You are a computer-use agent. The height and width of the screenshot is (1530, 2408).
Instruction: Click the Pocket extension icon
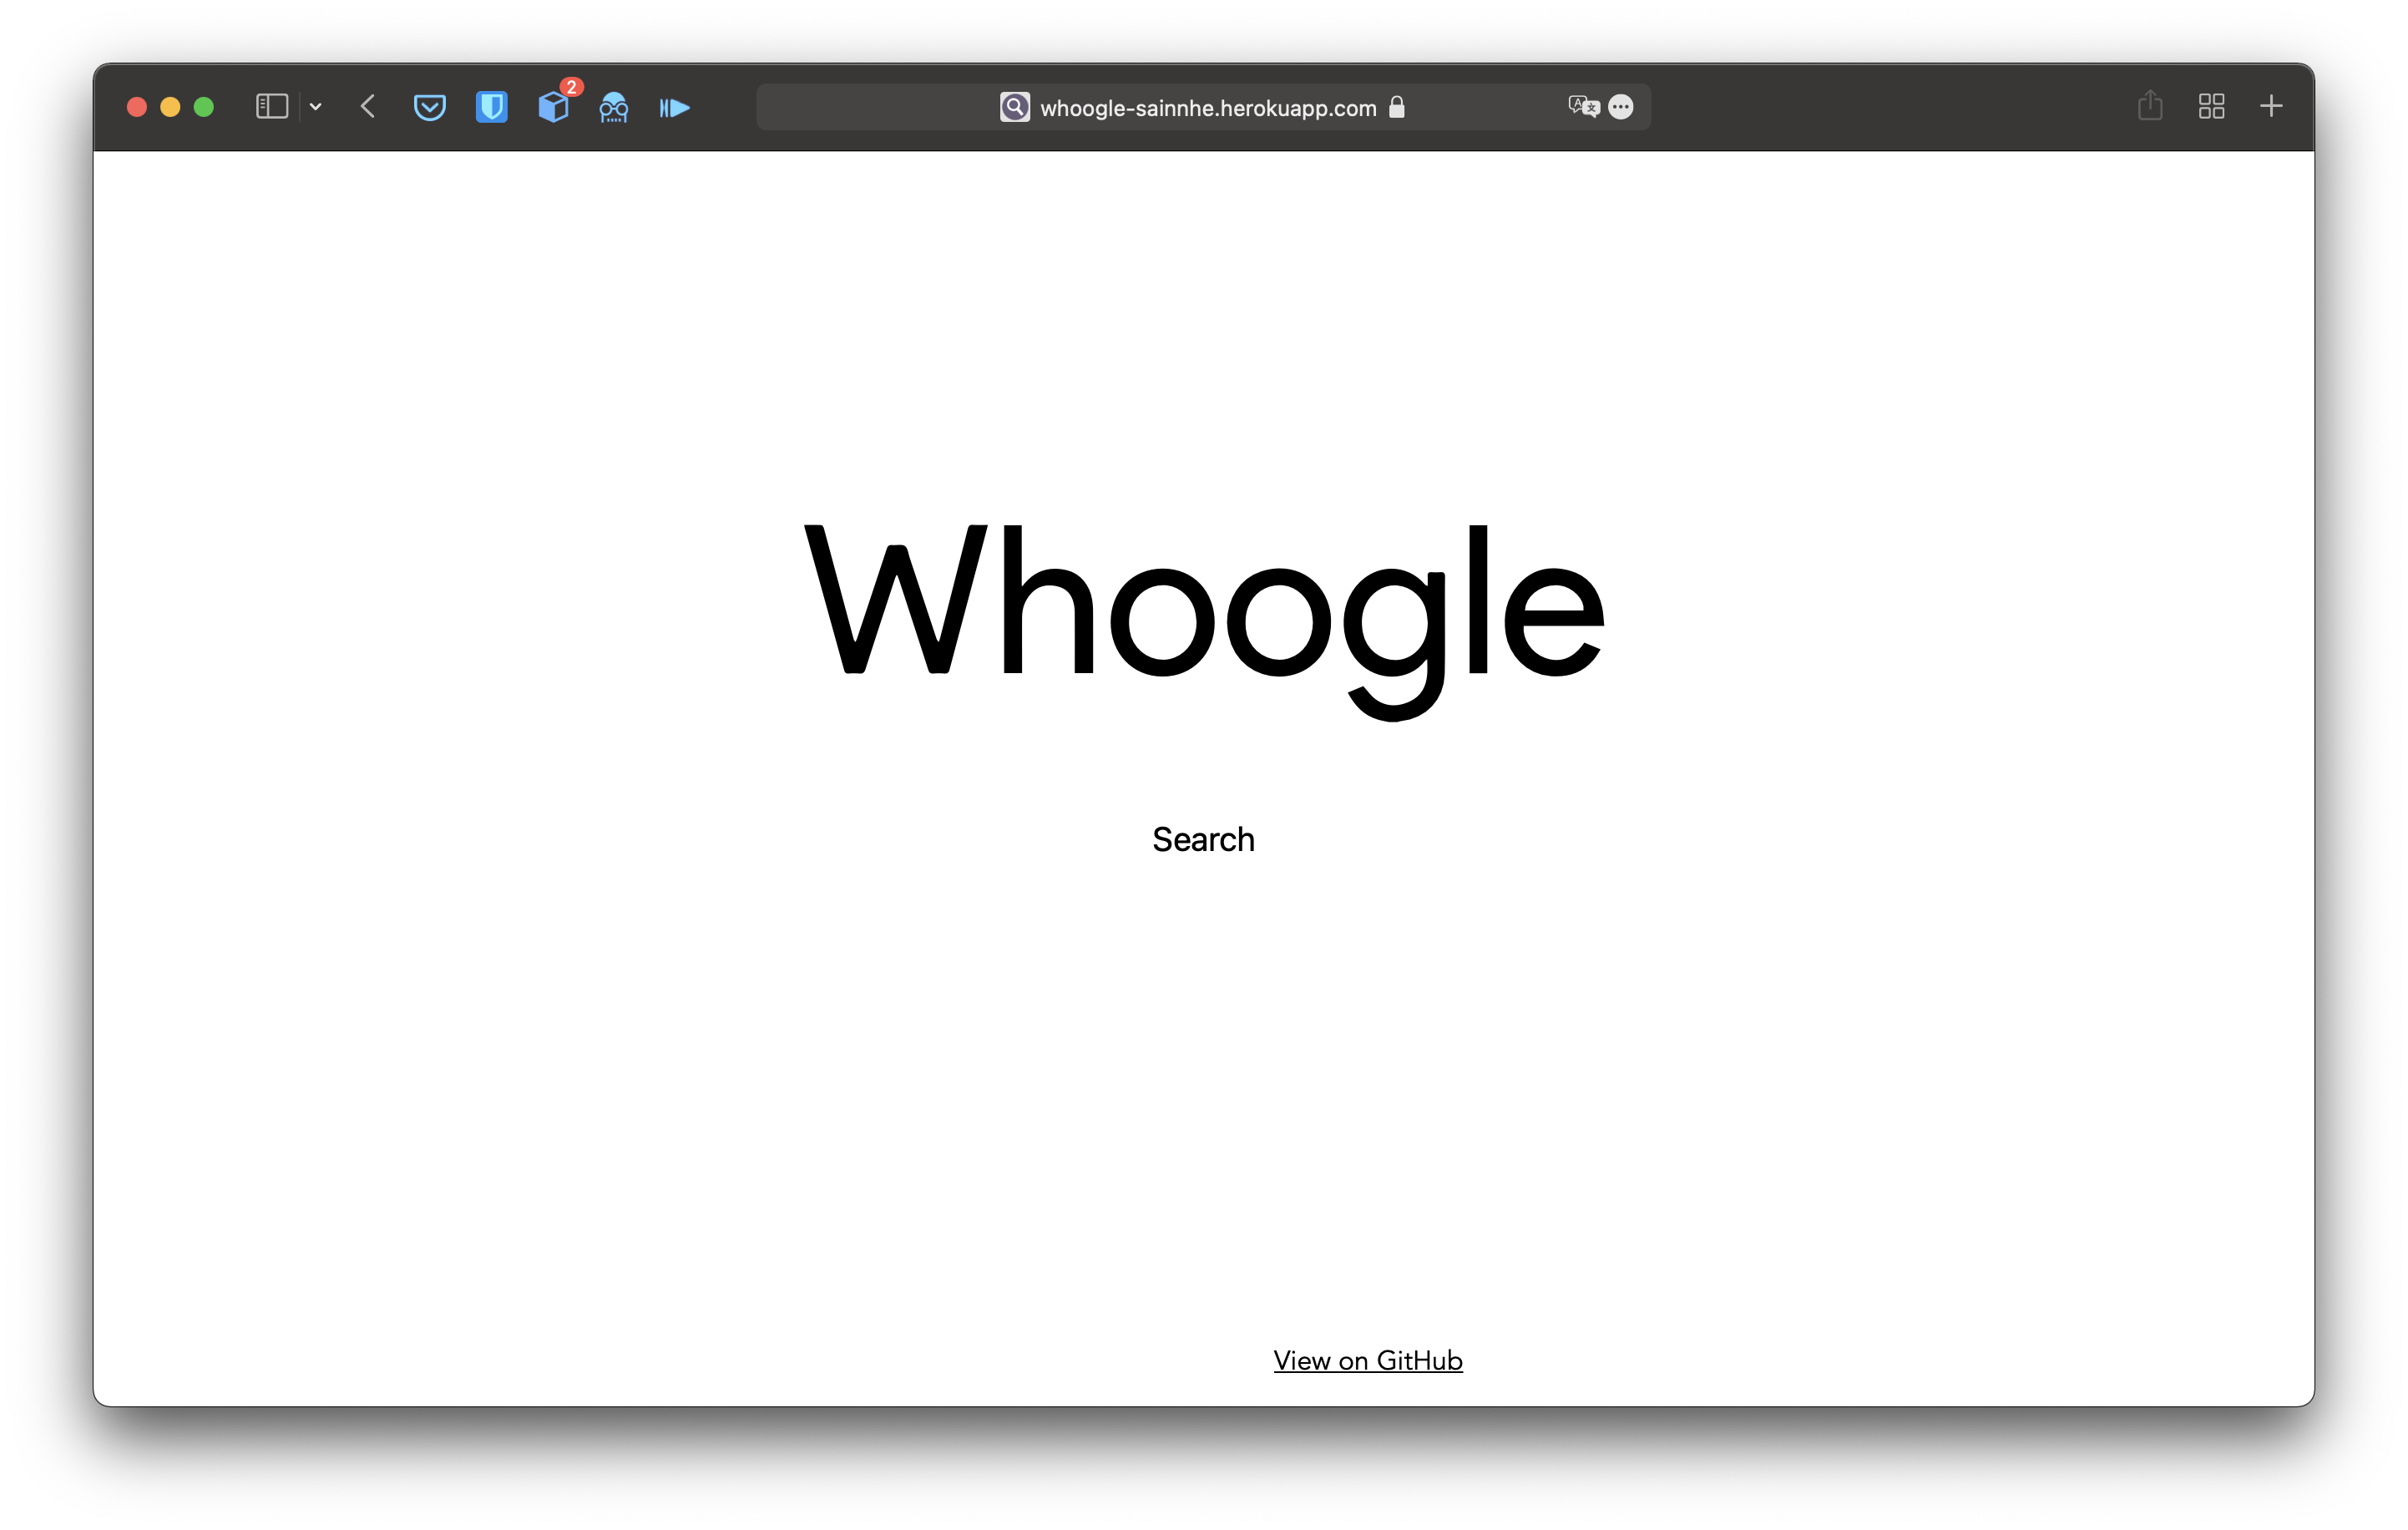pyautogui.click(x=430, y=107)
